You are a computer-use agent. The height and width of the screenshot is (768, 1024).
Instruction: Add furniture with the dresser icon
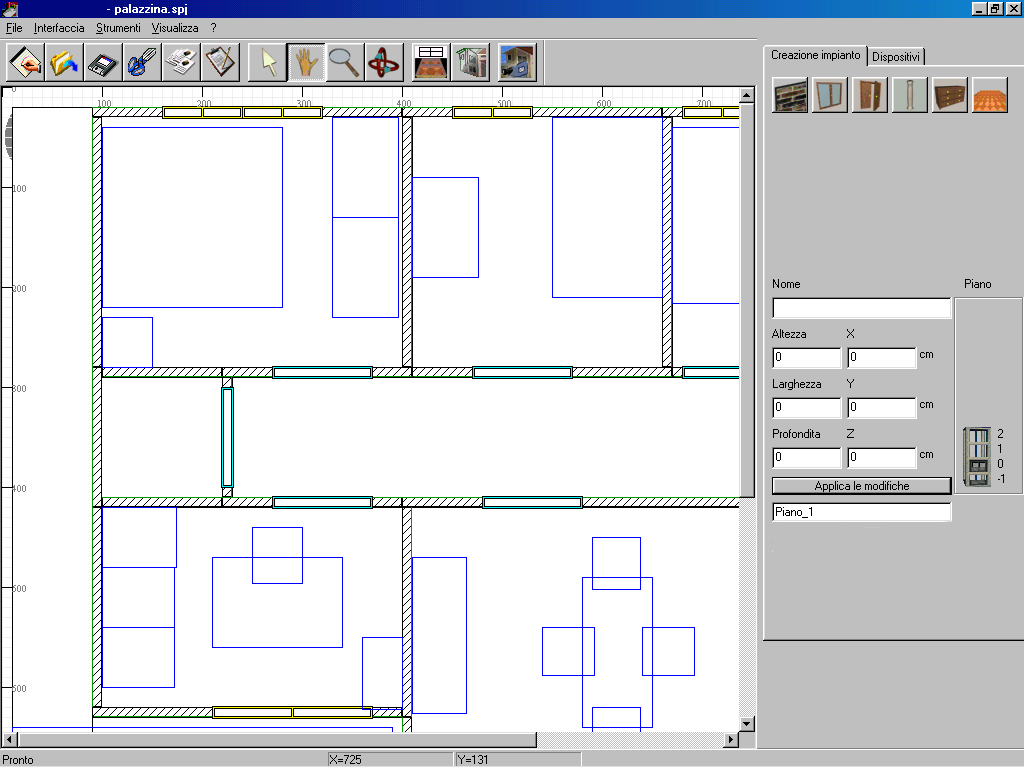tap(950, 95)
